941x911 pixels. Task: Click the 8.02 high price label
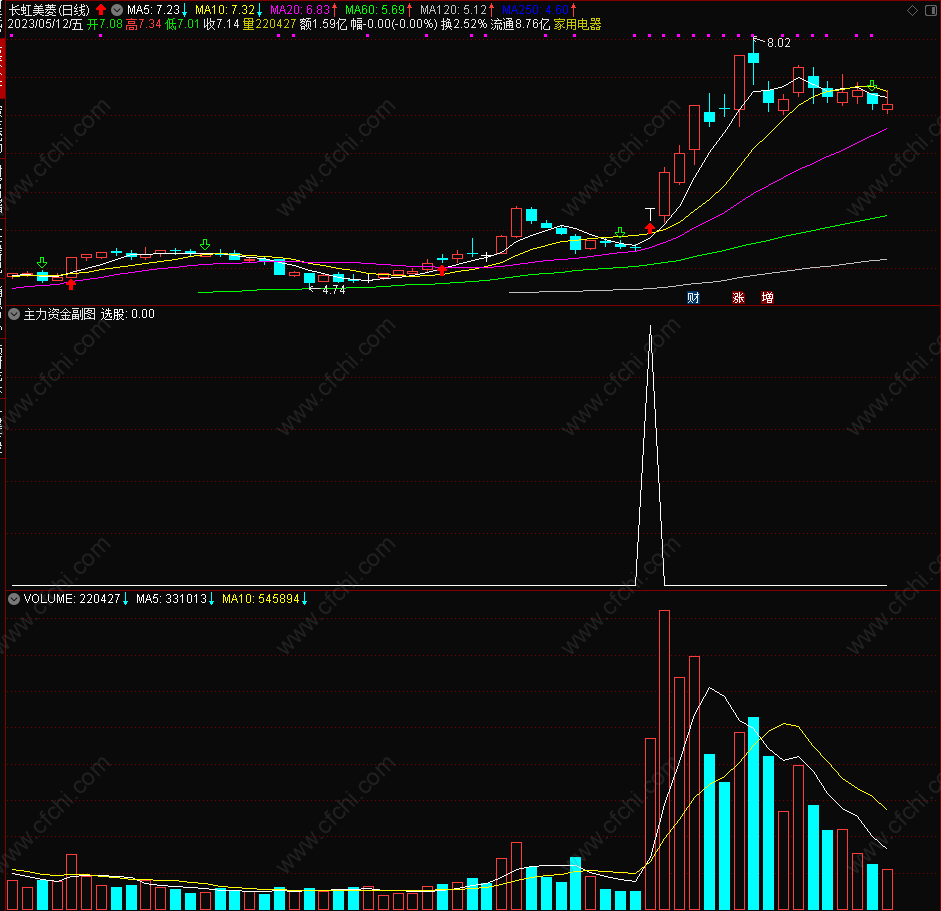click(778, 43)
